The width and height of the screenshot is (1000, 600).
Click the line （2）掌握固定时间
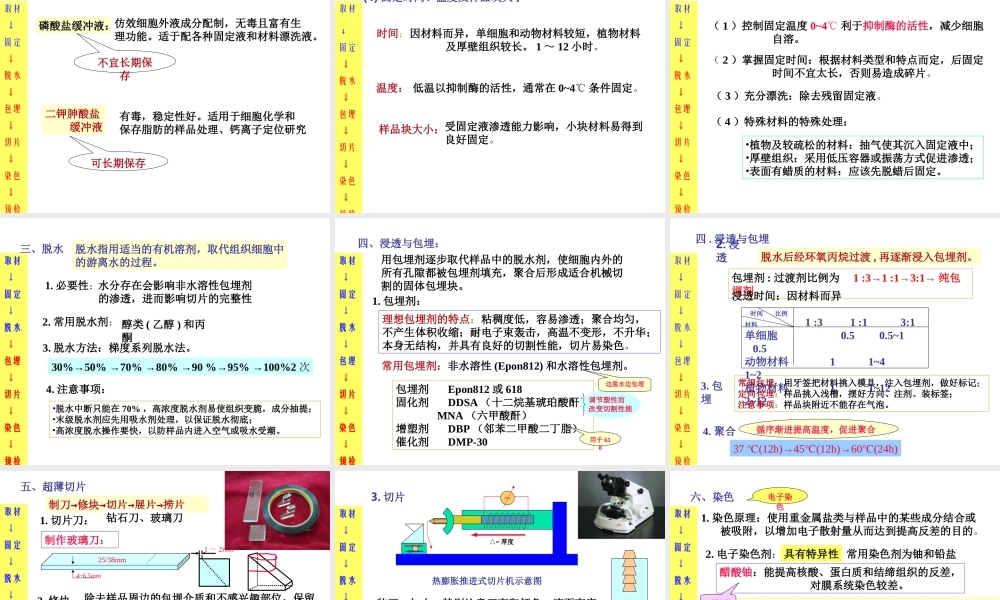click(848, 66)
